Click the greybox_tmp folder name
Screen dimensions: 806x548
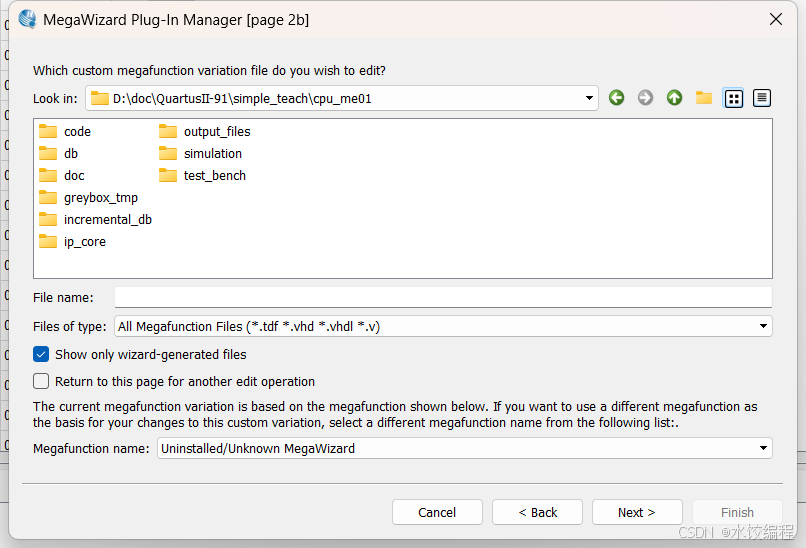point(101,197)
